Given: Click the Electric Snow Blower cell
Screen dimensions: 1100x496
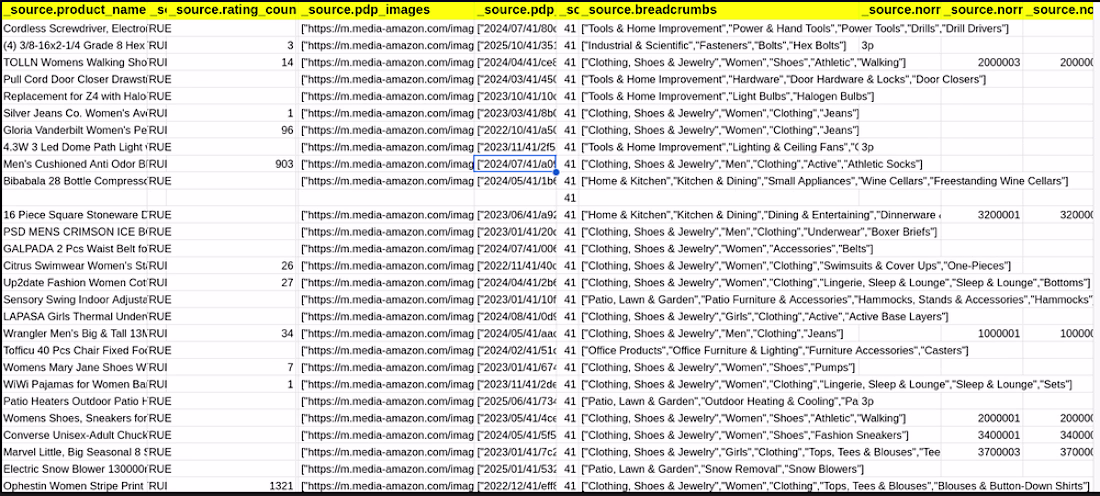Looking at the screenshot, I should coord(74,469).
